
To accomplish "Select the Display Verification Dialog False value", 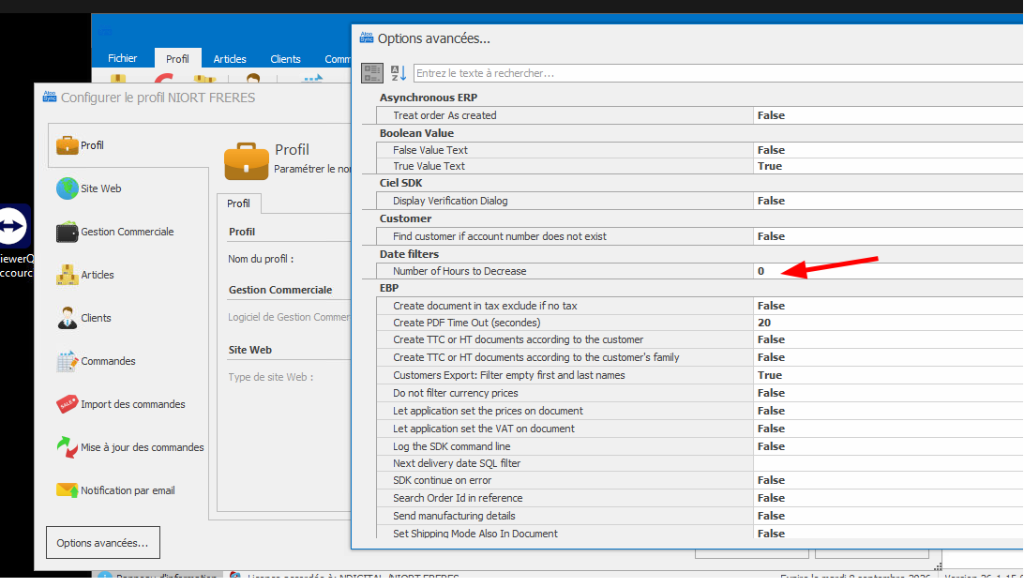I will pos(770,201).
